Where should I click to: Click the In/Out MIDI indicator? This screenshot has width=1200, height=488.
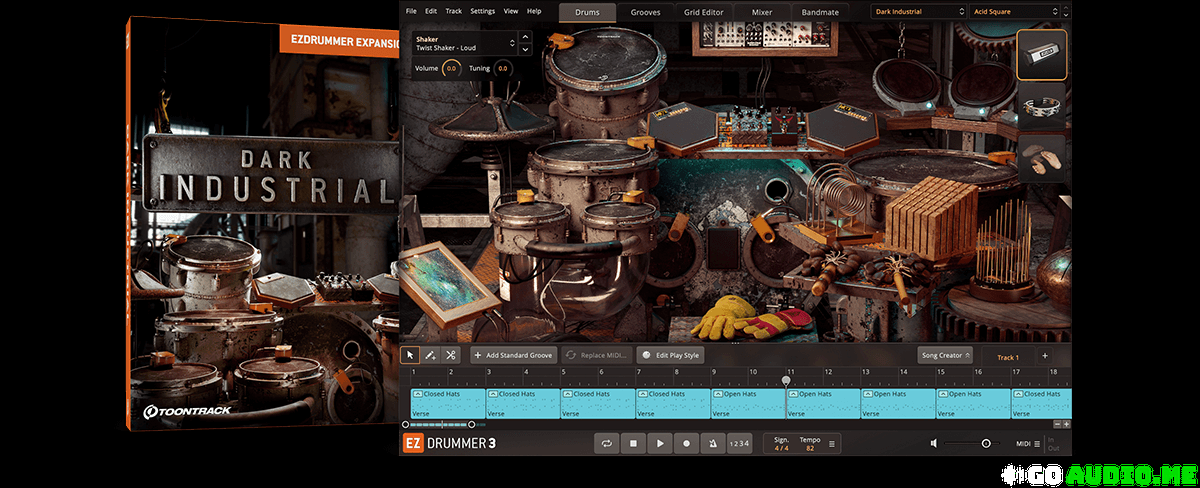pos(1052,443)
